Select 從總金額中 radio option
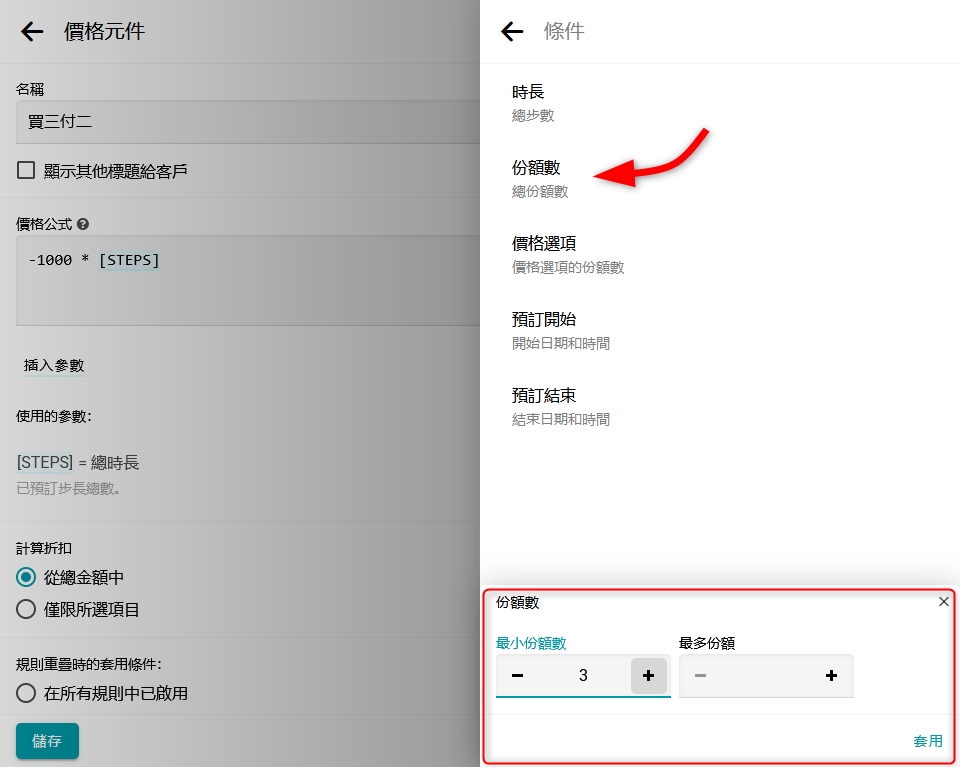 coord(26,577)
